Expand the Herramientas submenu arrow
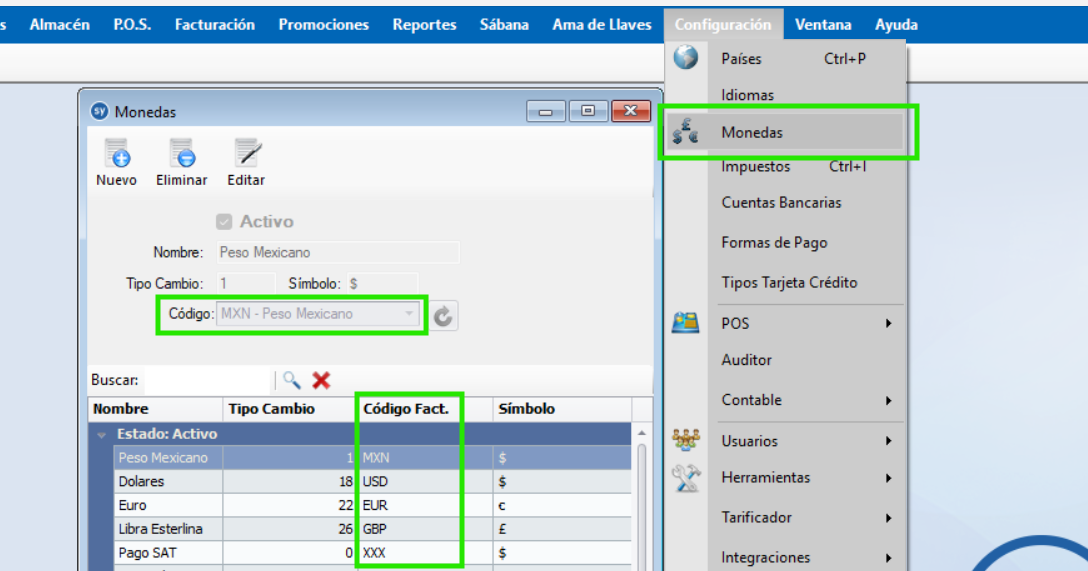The width and height of the screenshot is (1088, 571). 888,478
